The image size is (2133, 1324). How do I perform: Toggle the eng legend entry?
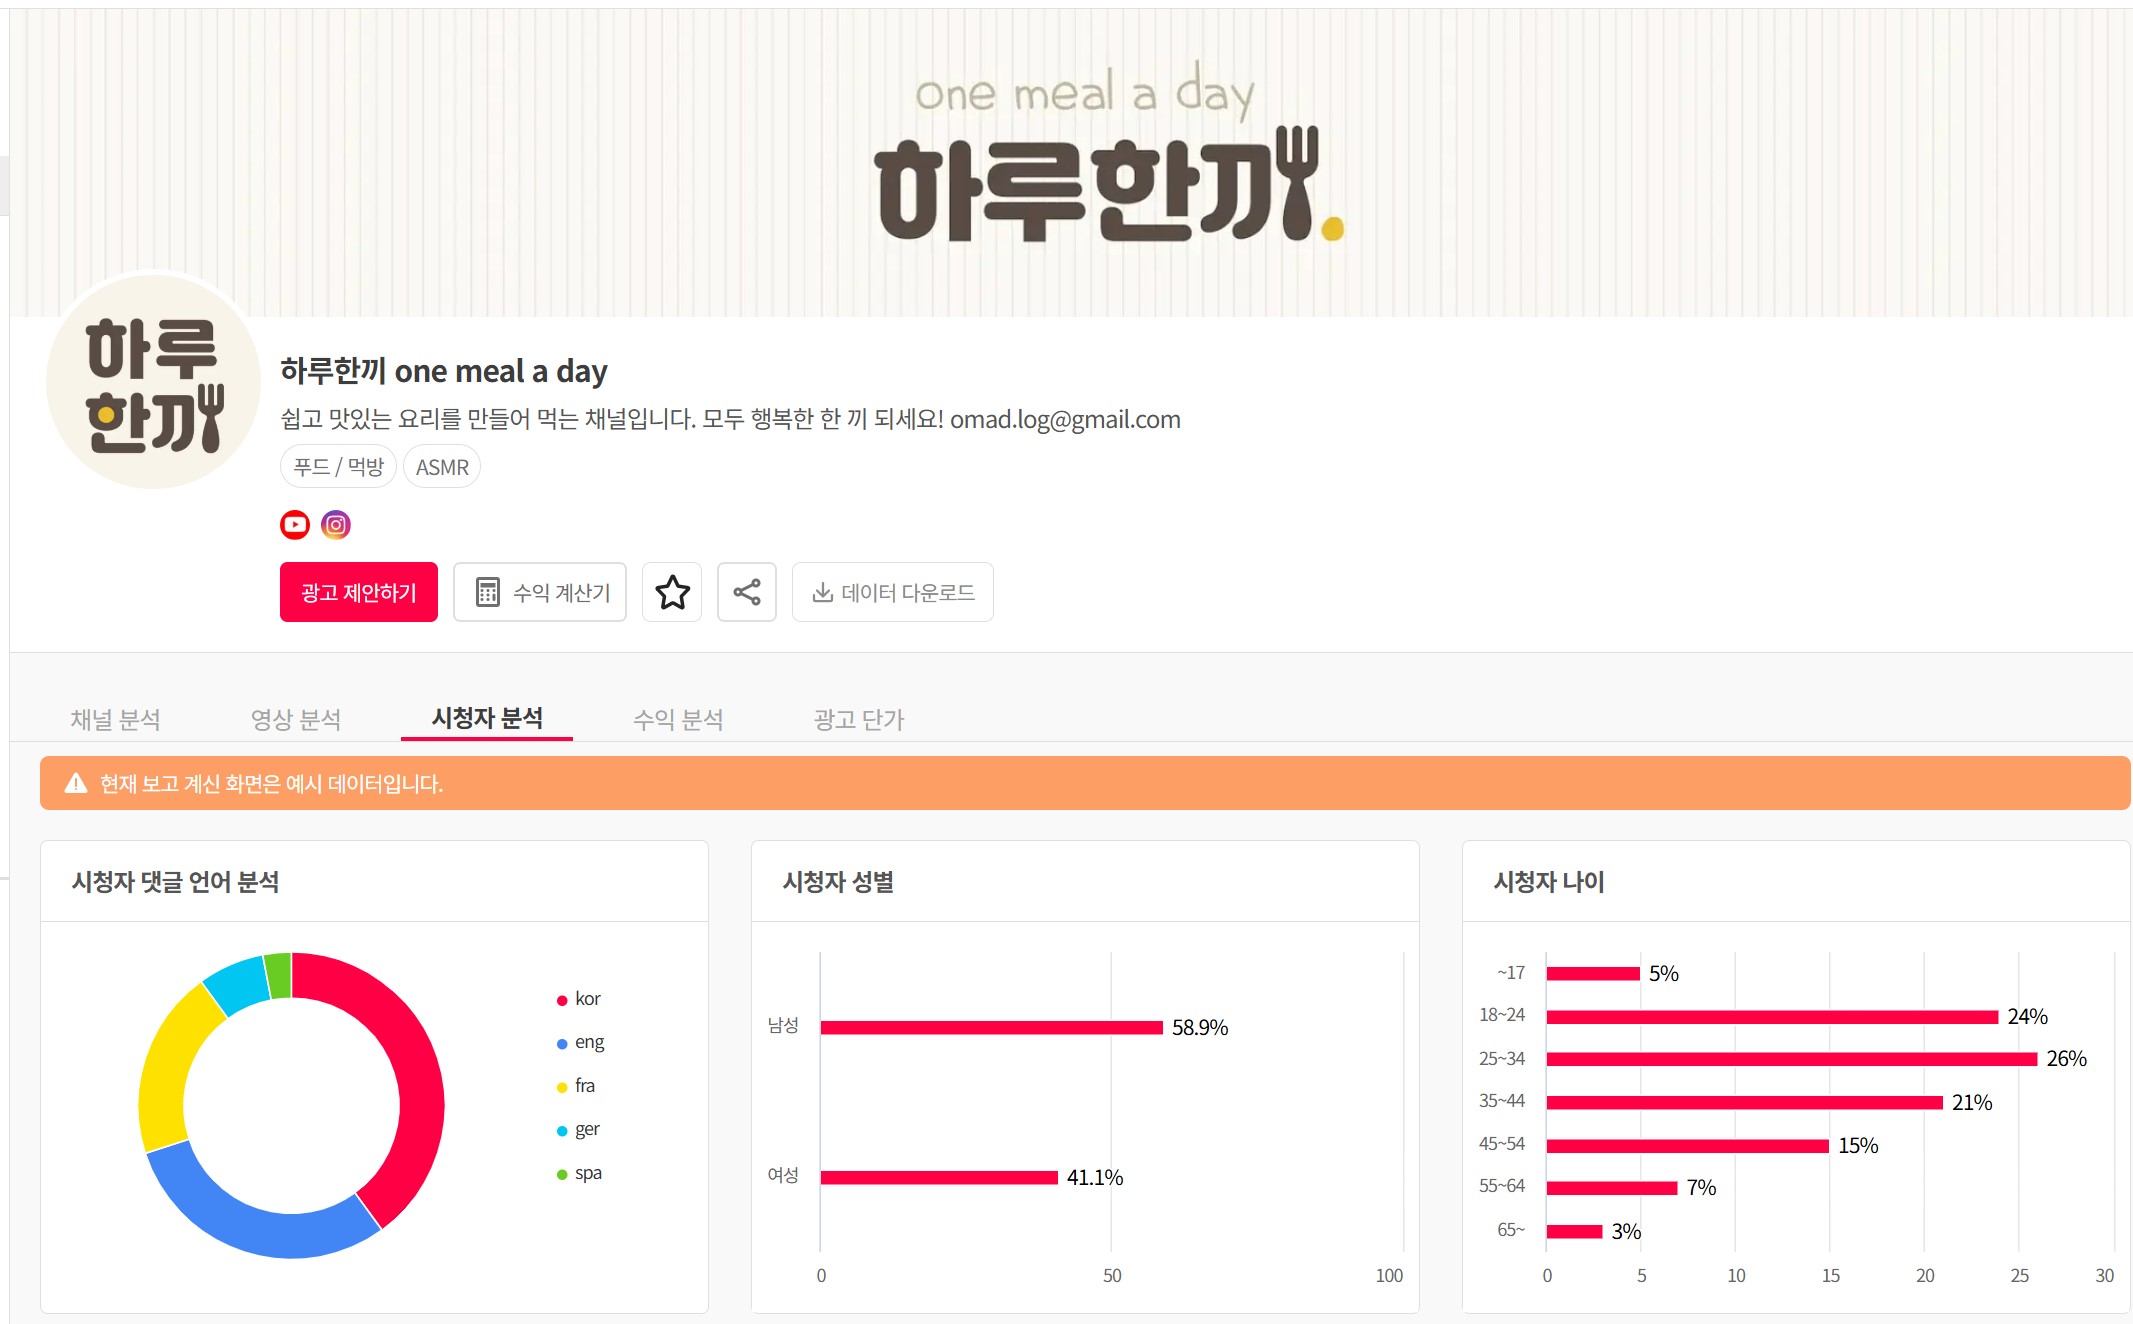click(x=580, y=1042)
